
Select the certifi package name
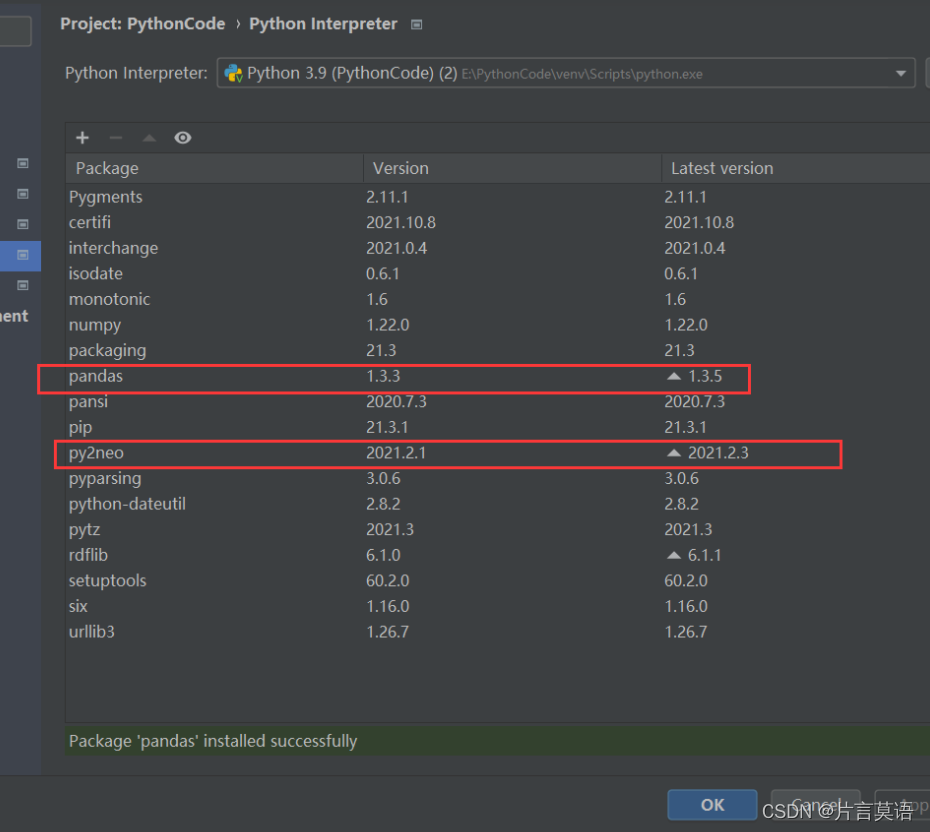click(x=90, y=222)
